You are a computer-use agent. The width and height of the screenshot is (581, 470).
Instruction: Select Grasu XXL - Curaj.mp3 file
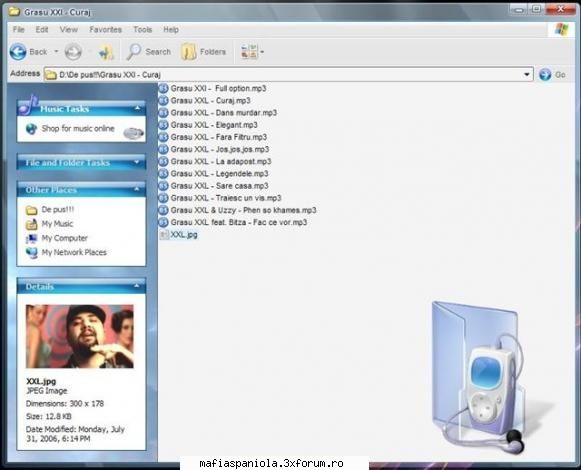210,100
